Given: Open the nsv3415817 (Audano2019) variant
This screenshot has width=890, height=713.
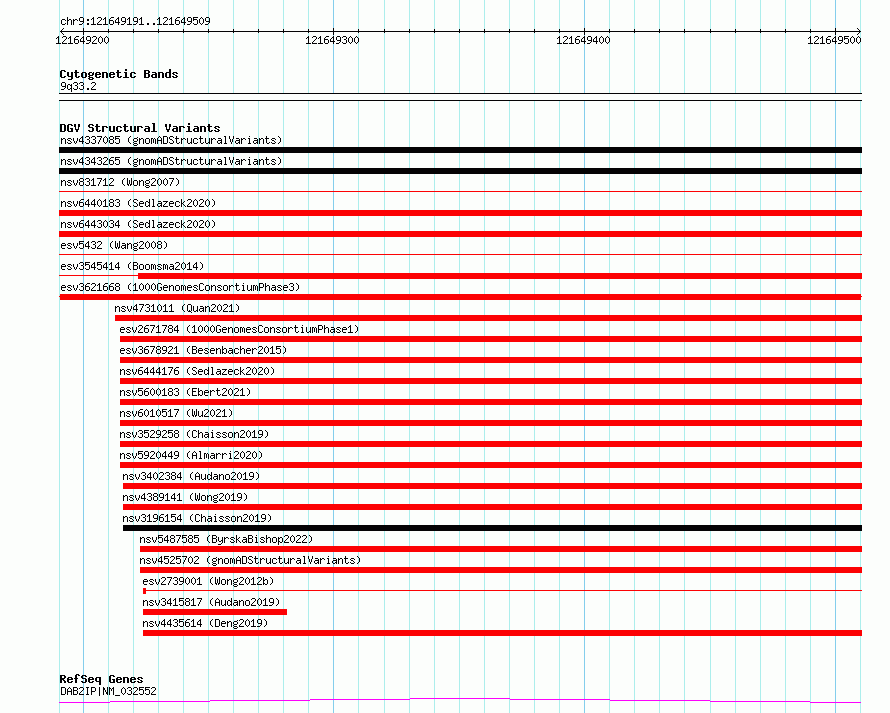Looking at the screenshot, I should pyautogui.click(x=211, y=602).
